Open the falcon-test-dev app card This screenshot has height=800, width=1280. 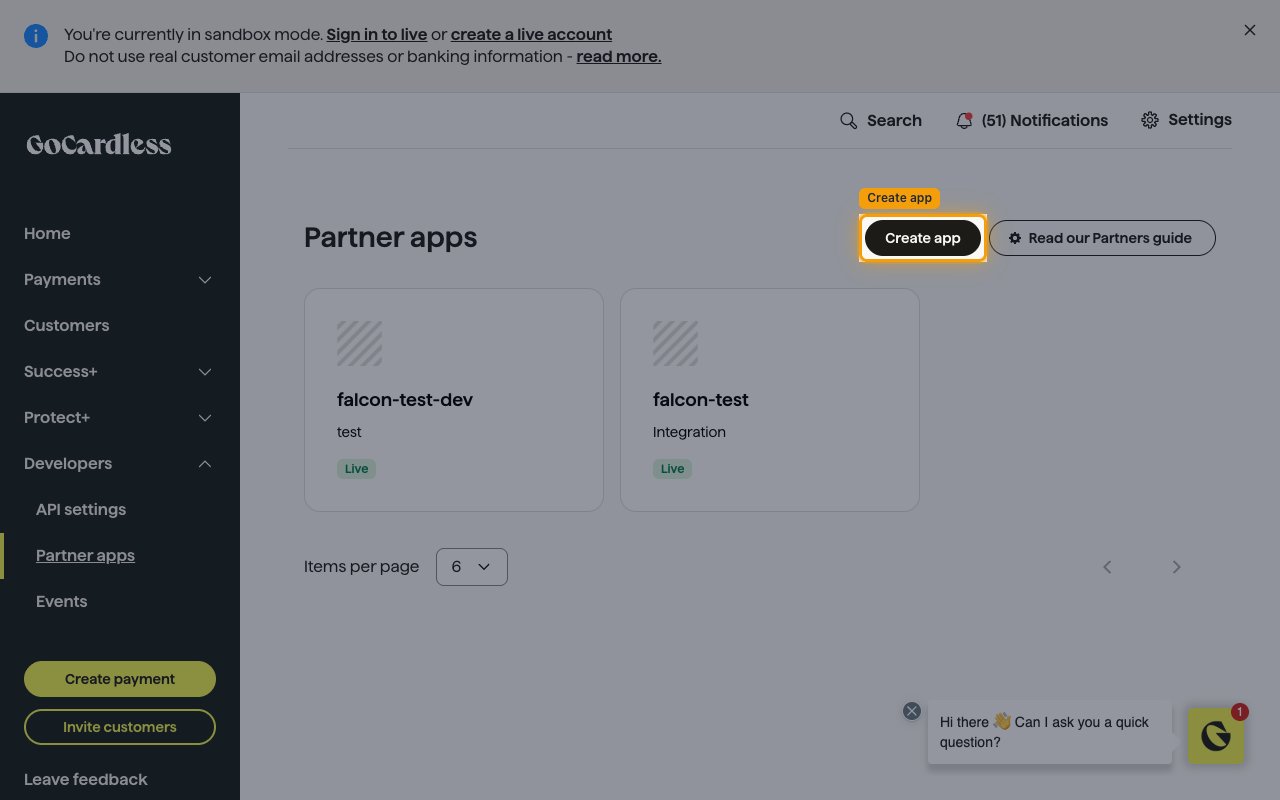point(454,400)
